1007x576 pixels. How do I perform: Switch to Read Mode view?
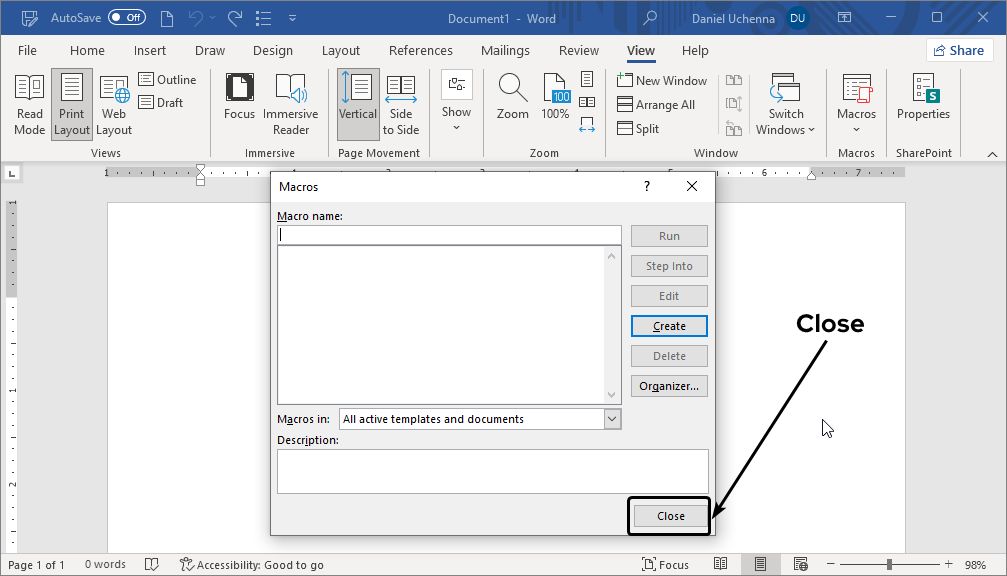pyautogui.click(x=29, y=103)
